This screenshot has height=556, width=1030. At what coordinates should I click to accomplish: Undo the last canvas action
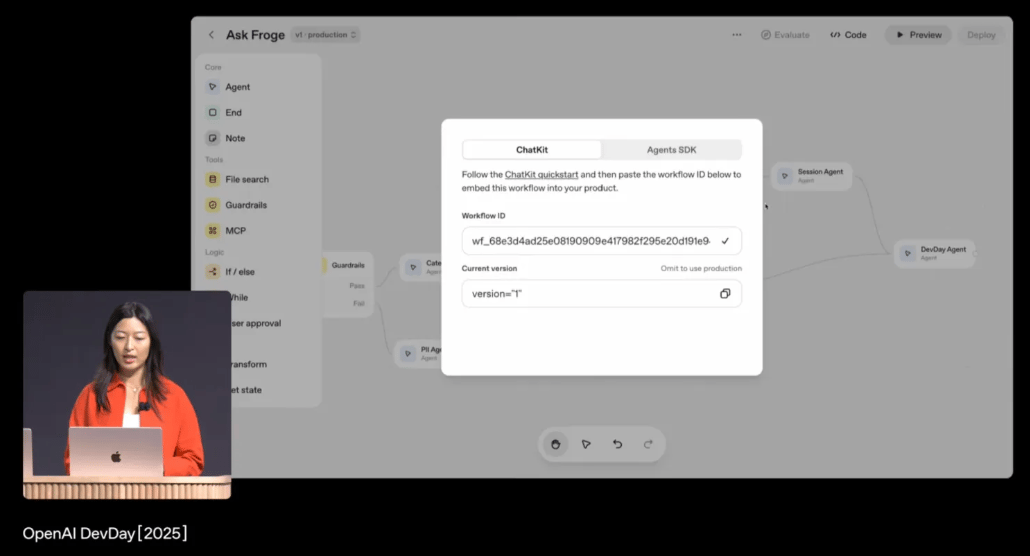(x=617, y=444)
